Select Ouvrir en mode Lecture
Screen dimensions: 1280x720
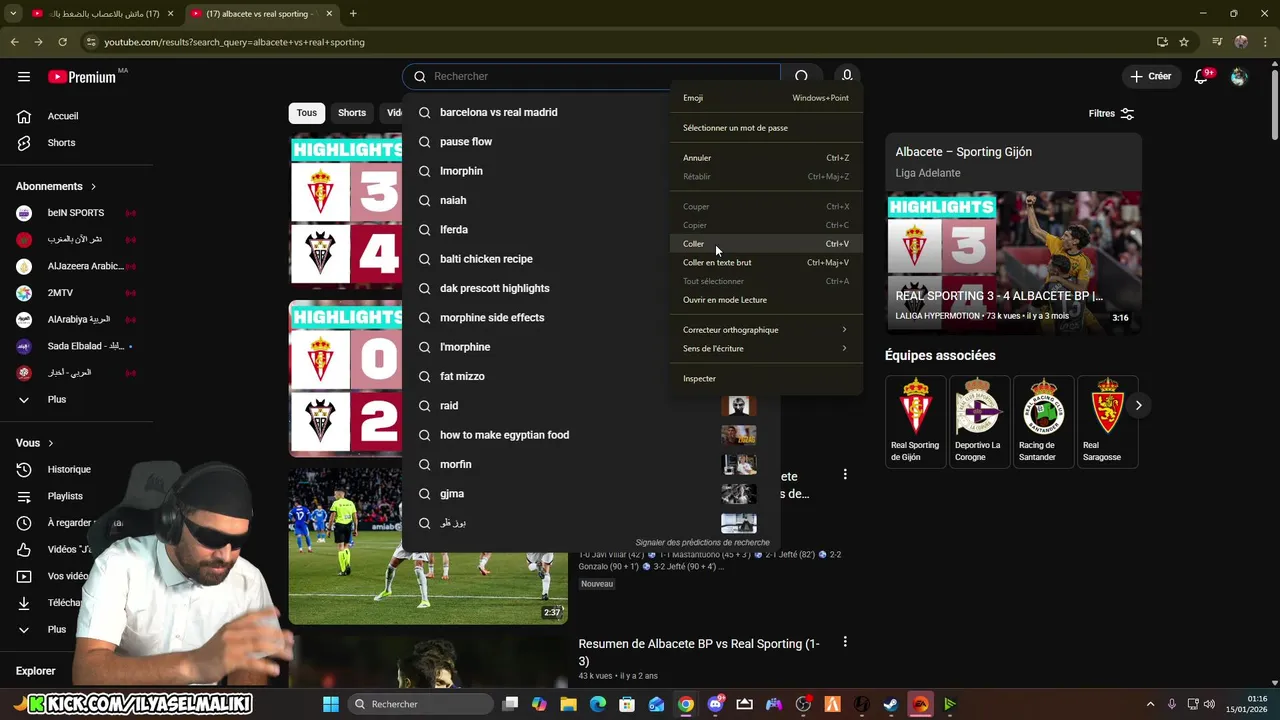click(x=766, y=300)
